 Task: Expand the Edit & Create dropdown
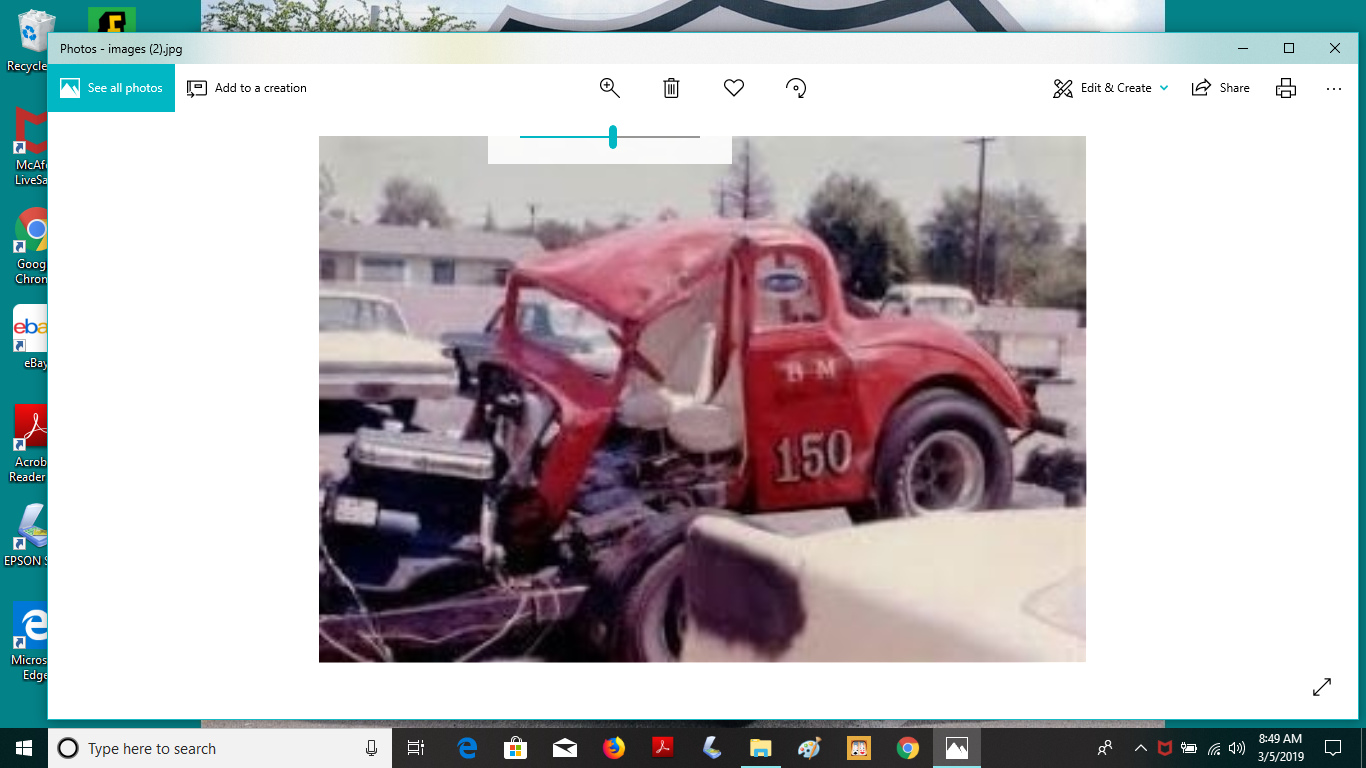(1111, 88)
